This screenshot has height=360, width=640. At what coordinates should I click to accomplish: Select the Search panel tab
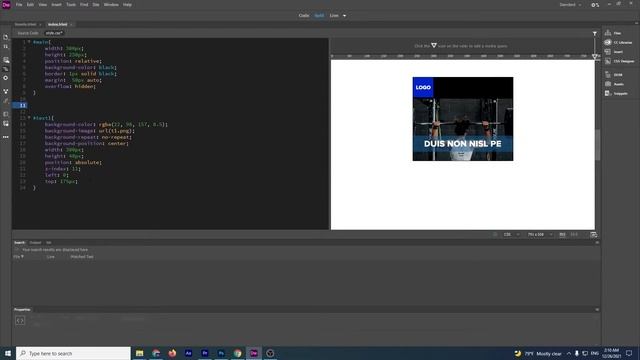tap(19, 242)
